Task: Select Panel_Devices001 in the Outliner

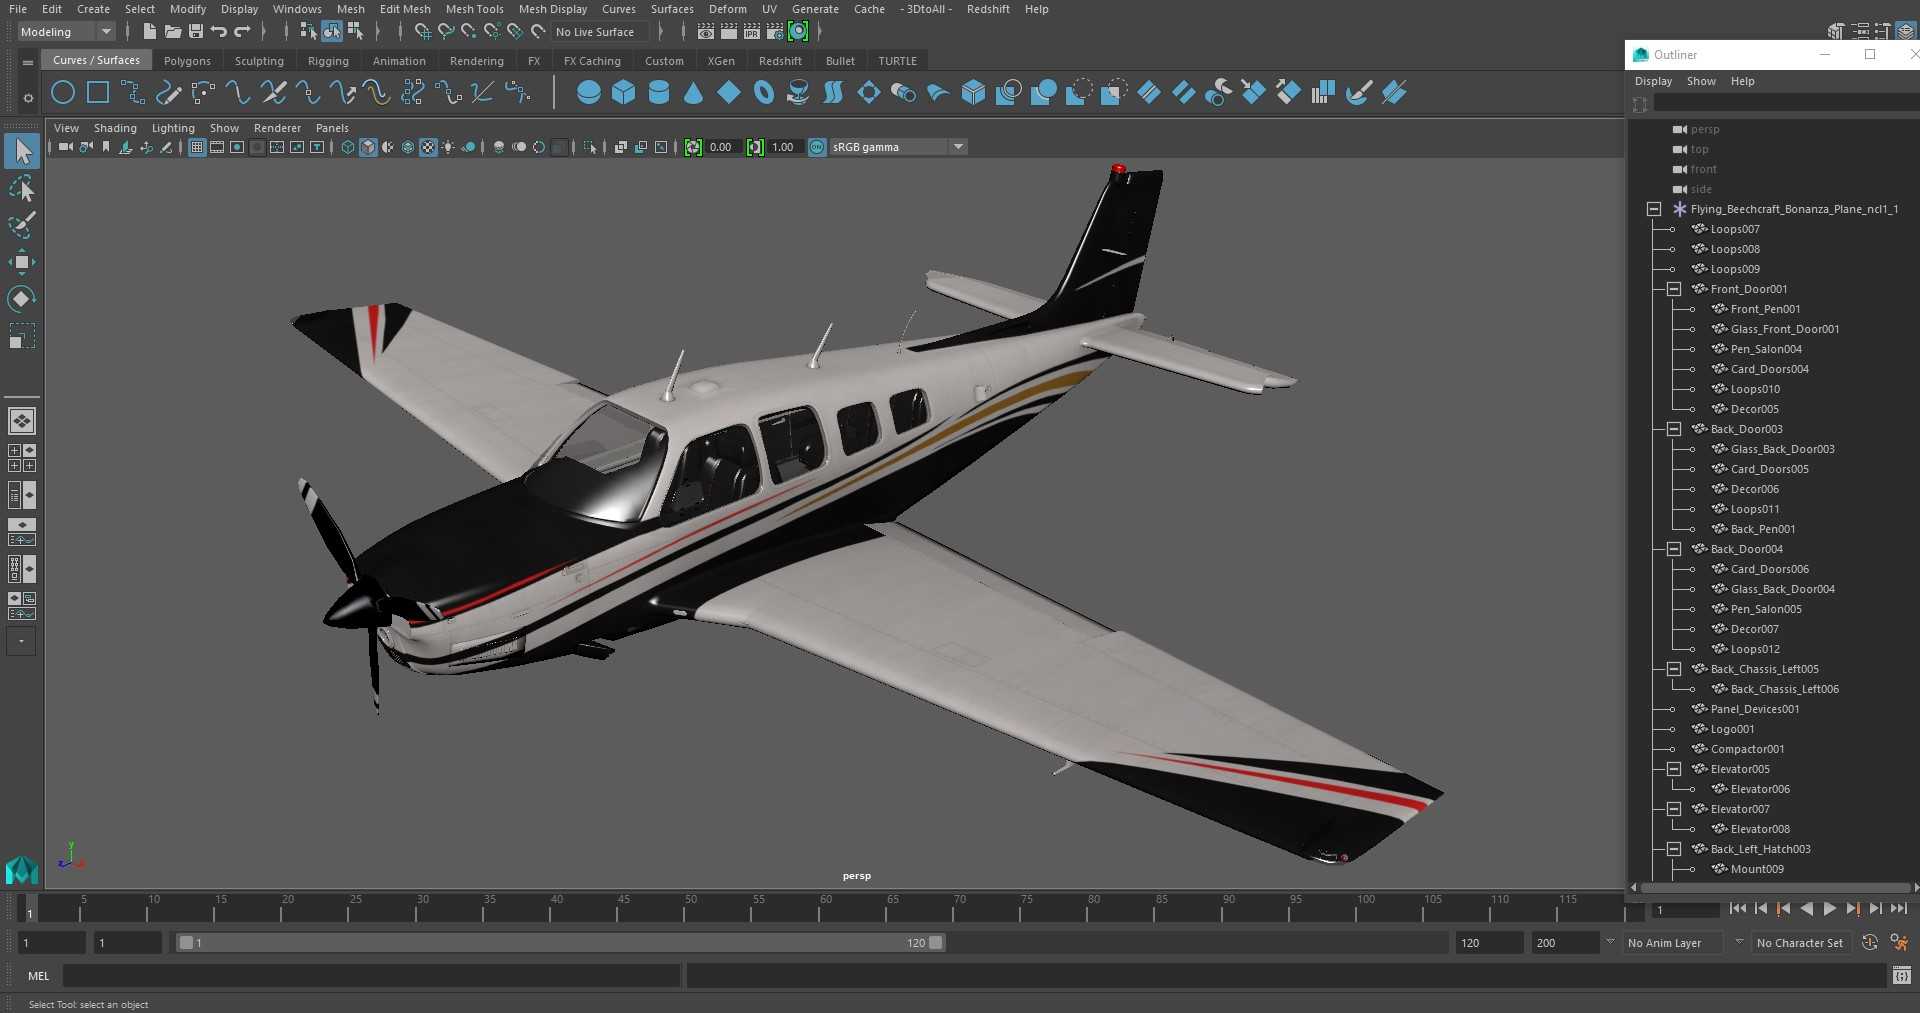Action: 1754,709
